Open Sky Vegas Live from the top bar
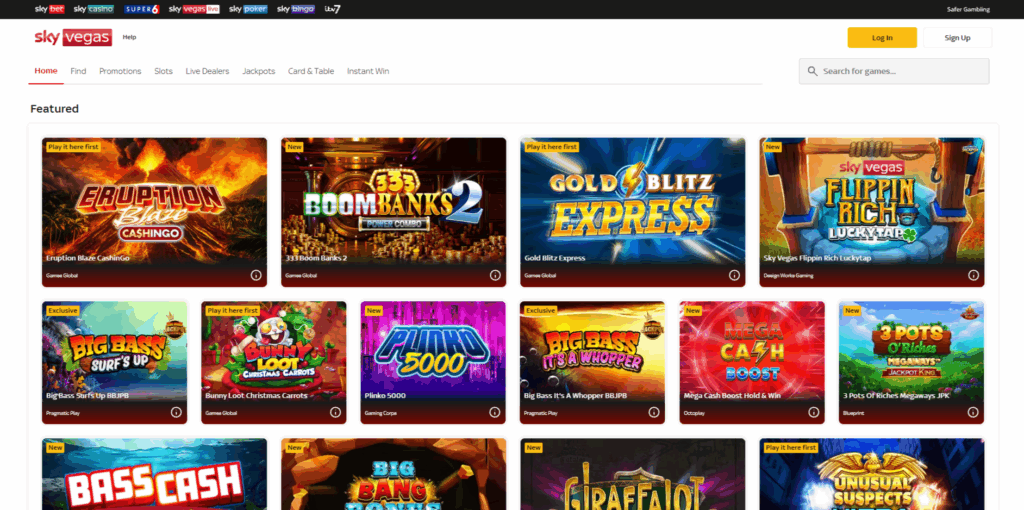The height and width of the screenshot is (510, 1024). point(194,9)
